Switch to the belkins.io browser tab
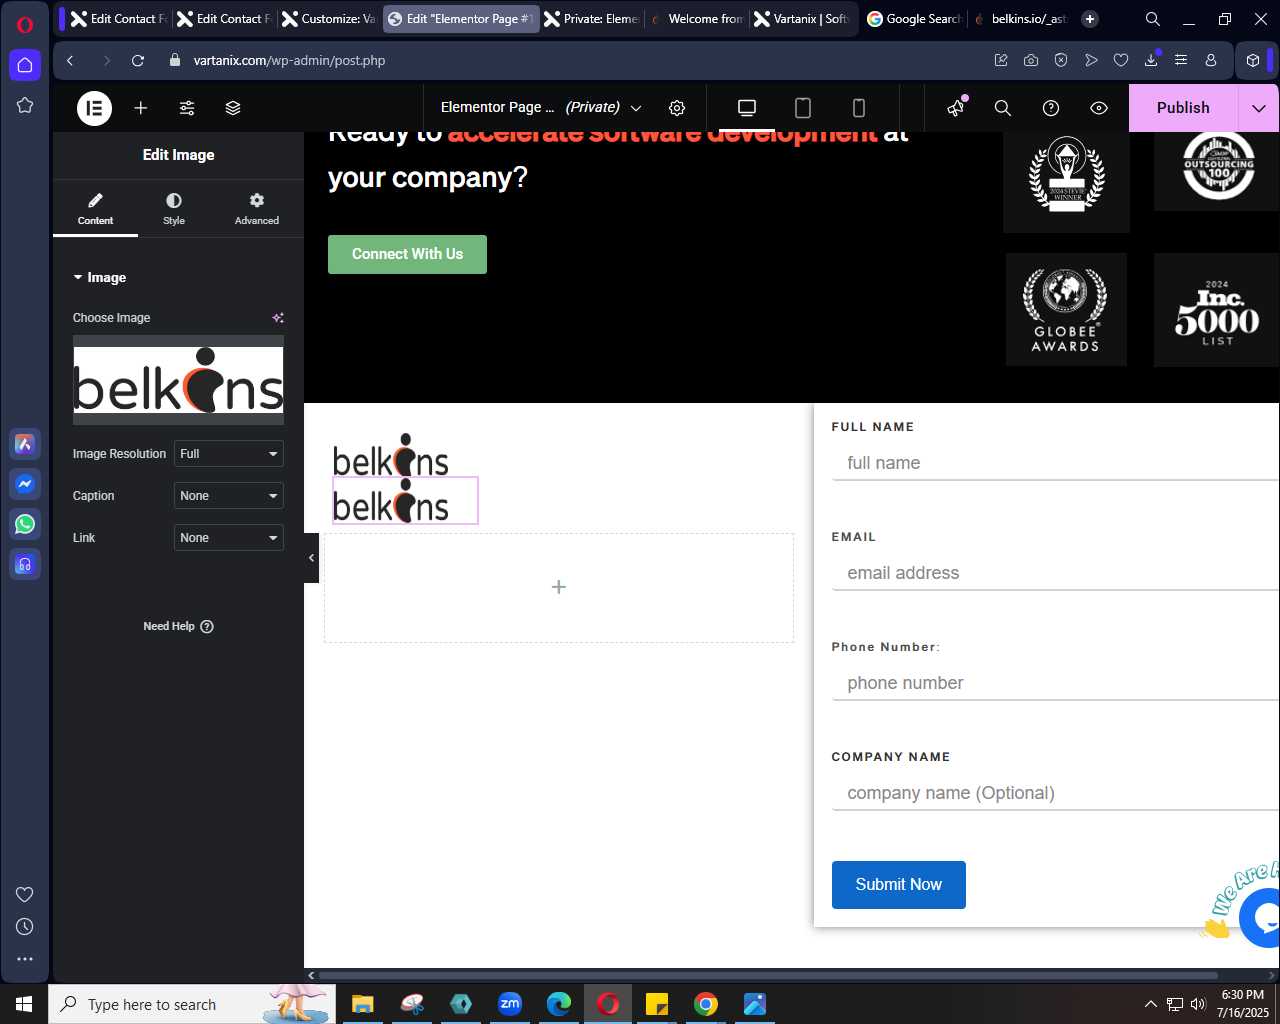The width and height of the screenshot is (1280, 1024). [1020, 19]
